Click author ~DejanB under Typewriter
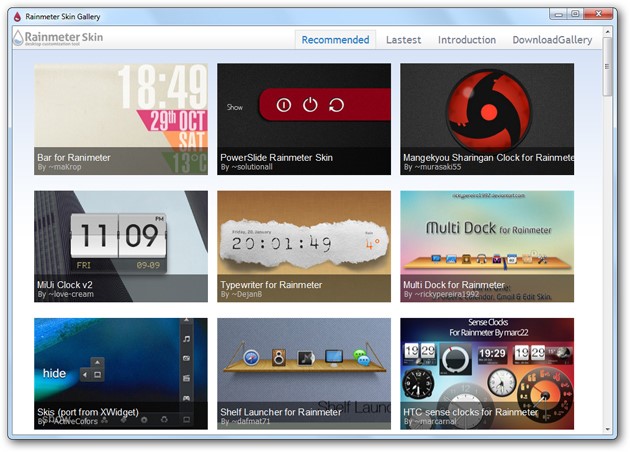This screenshot has width=630, height=452. tap(246, 295)
